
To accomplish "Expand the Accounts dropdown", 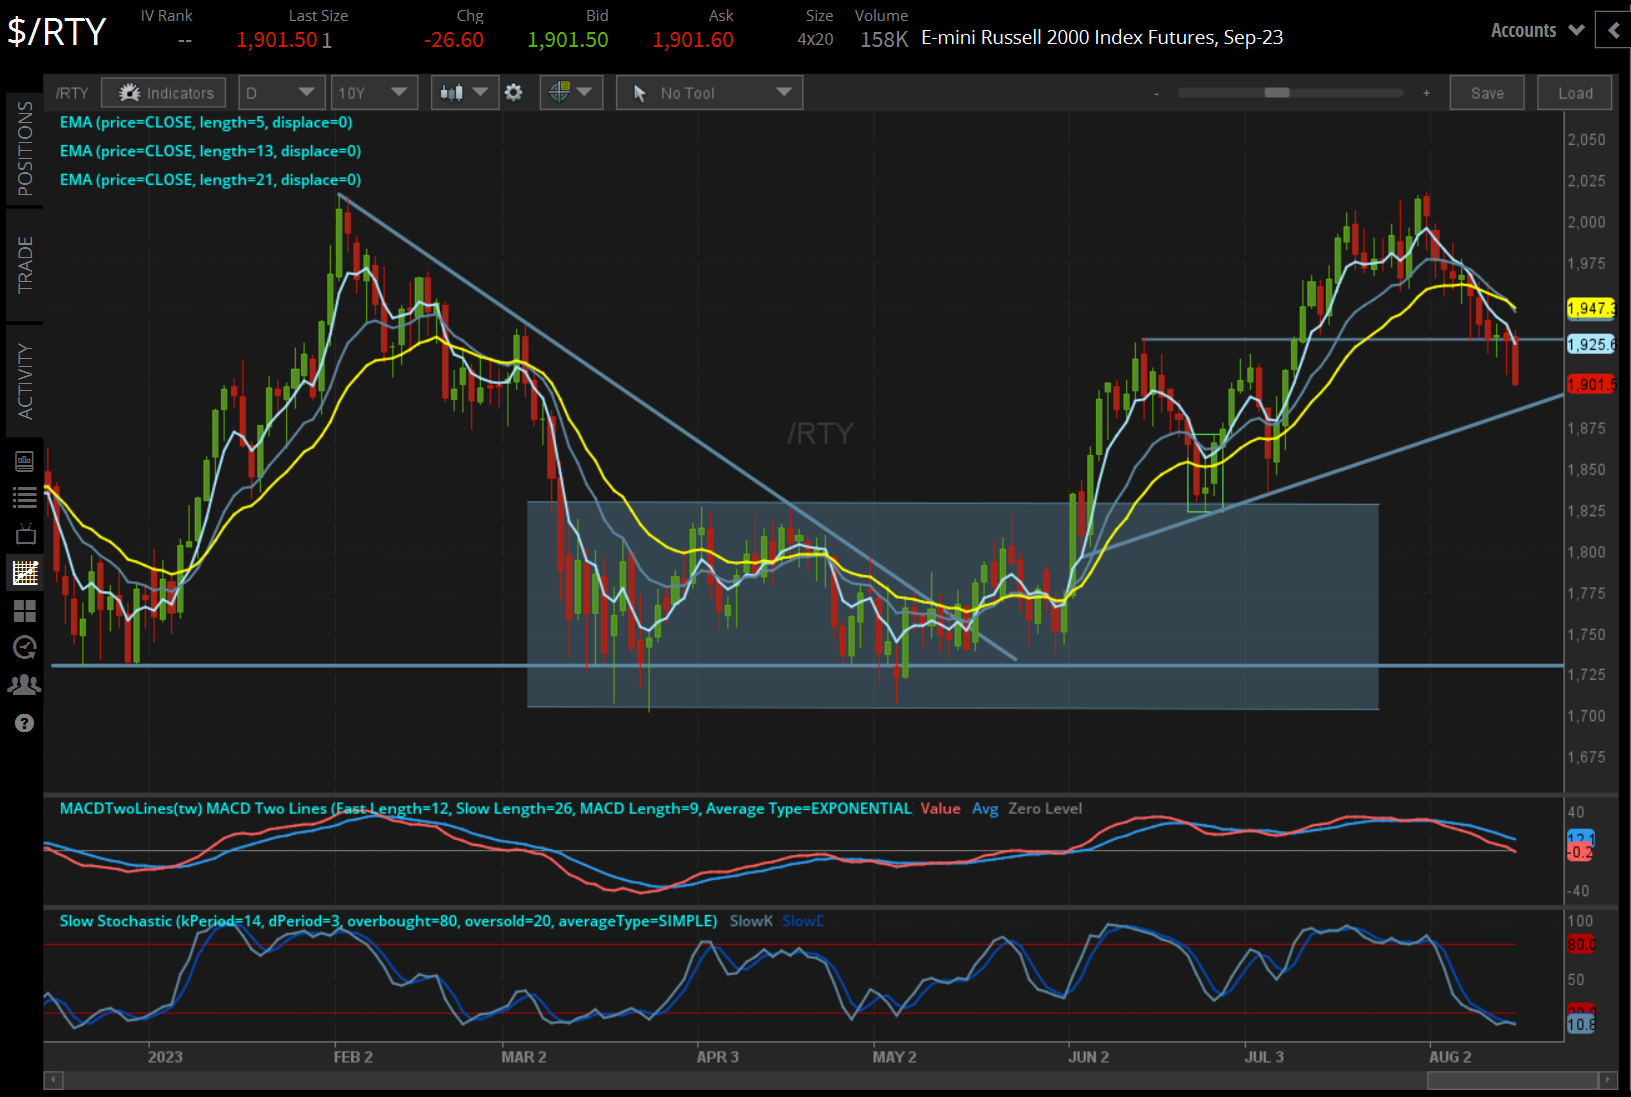I will point(1536,30).
